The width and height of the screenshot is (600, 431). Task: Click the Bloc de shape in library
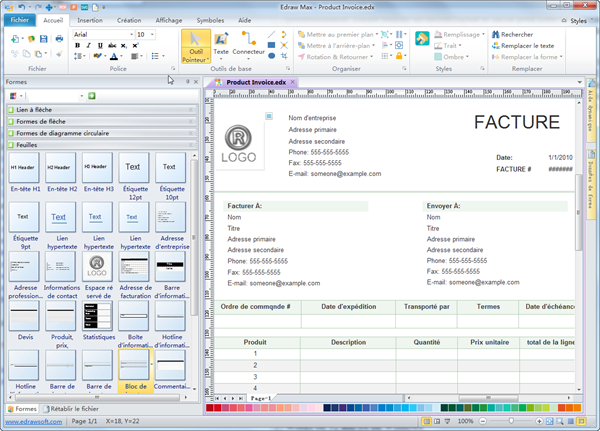[135, 363]
